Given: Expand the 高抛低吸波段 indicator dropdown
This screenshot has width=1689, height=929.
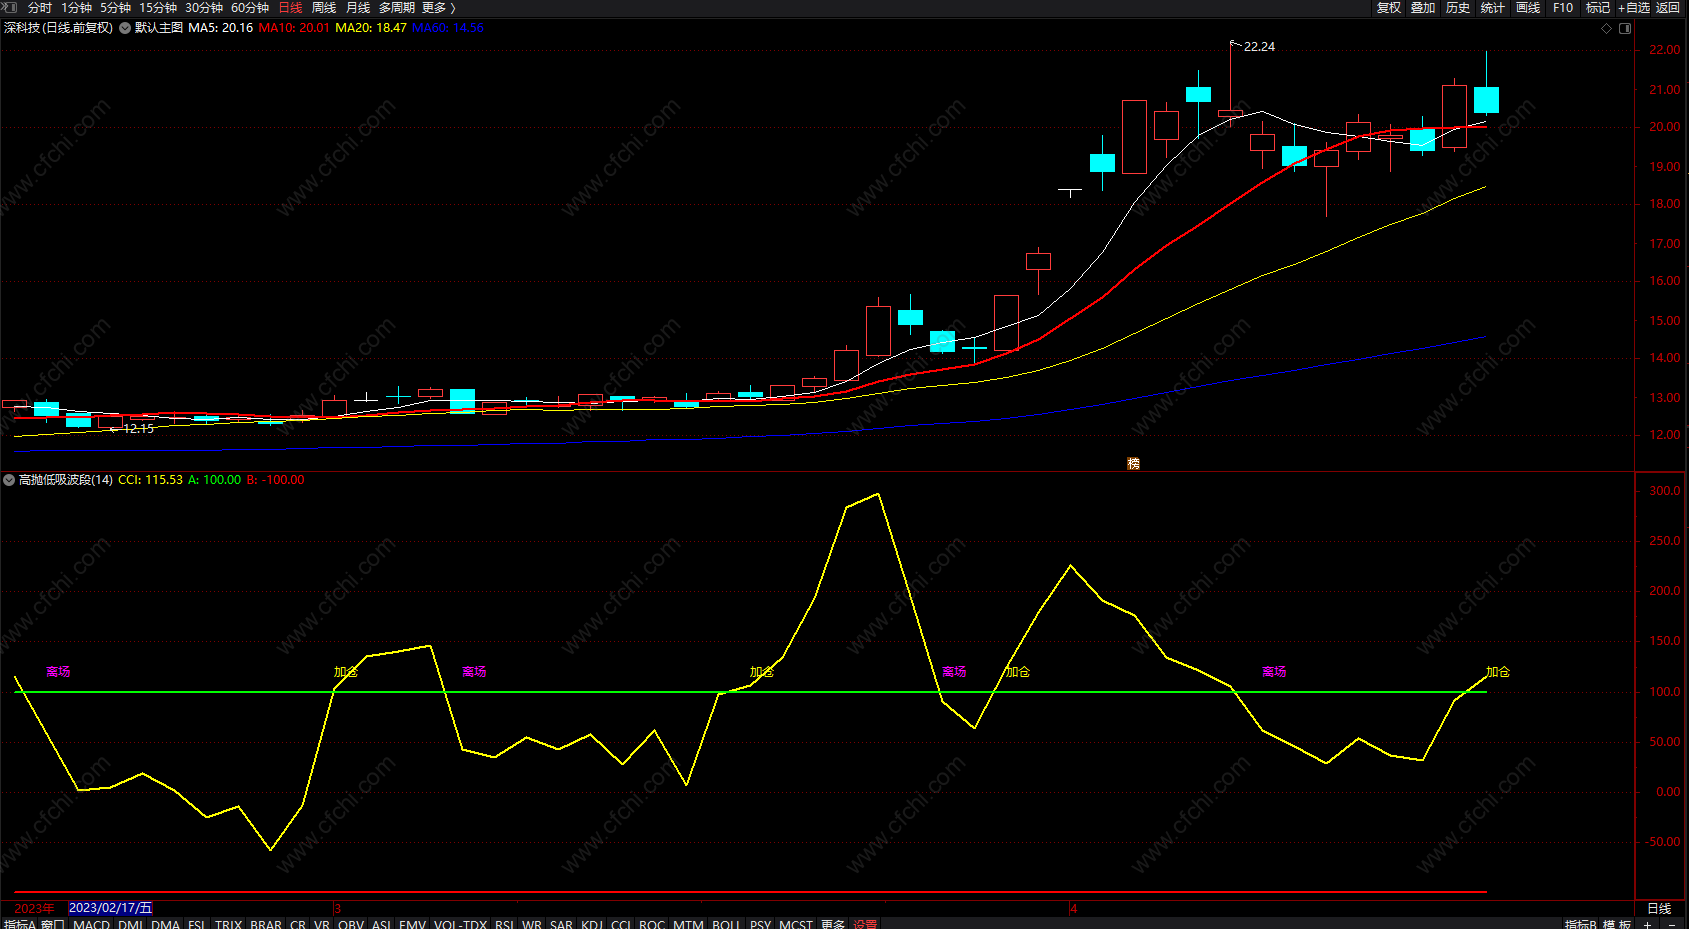Looking at the screenshot, I should click(9, 480).
